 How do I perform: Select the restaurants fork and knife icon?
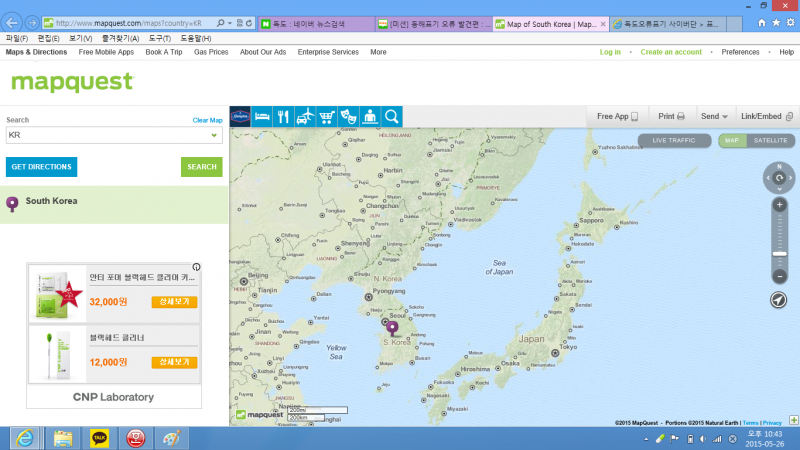[x=284, y=116]
